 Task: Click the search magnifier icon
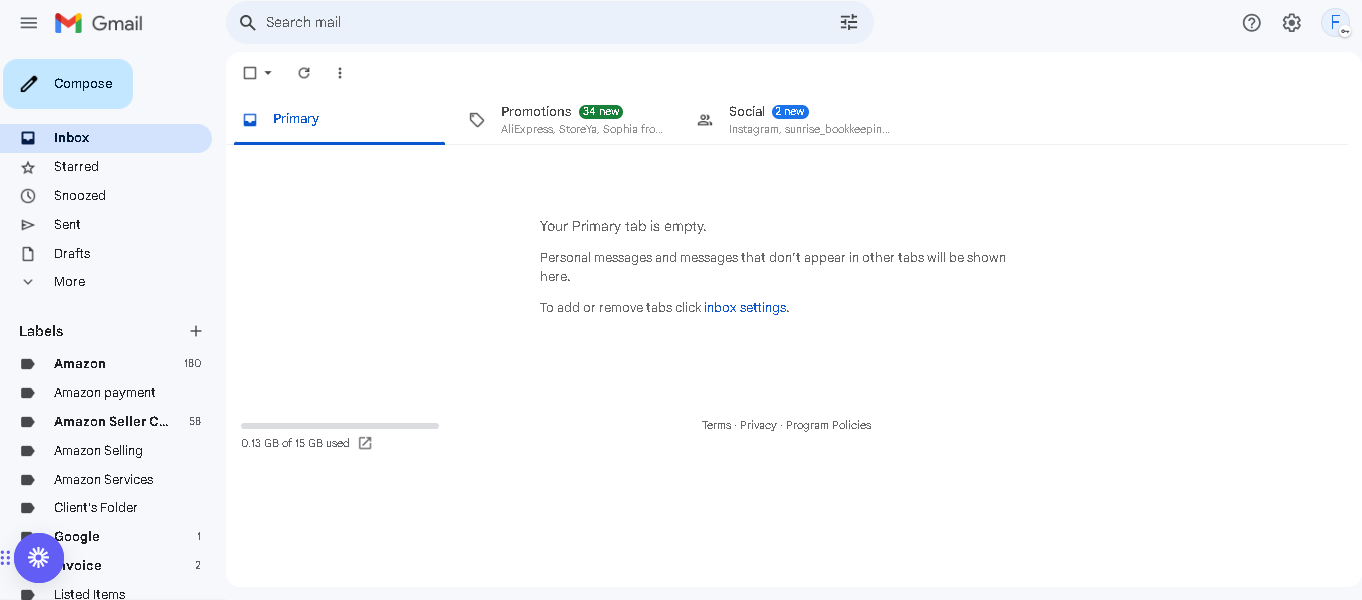tap(248, 22)
